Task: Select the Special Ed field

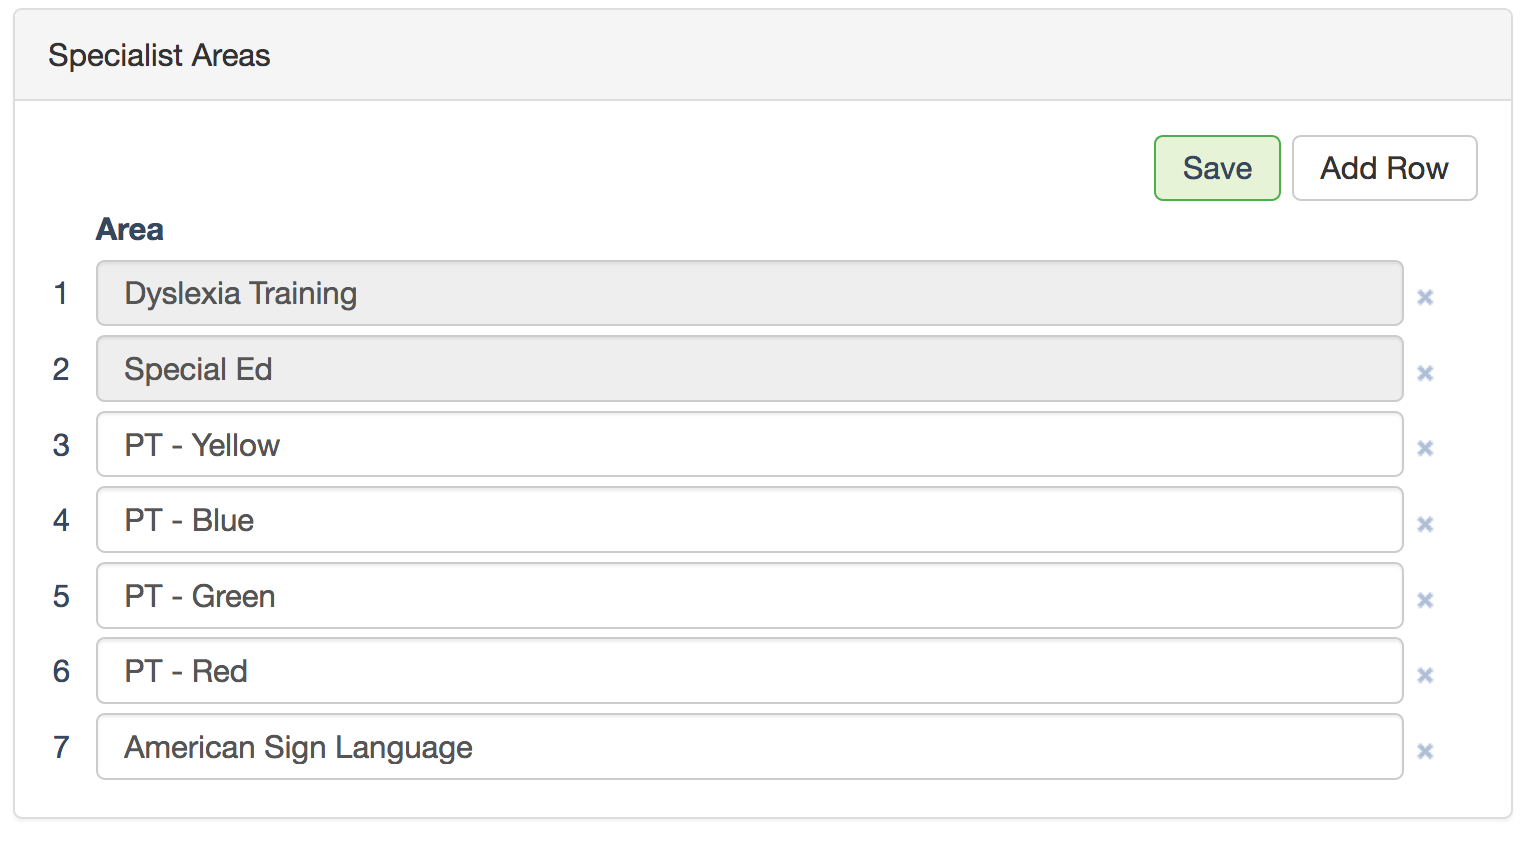Action: [x=749, y=369]
